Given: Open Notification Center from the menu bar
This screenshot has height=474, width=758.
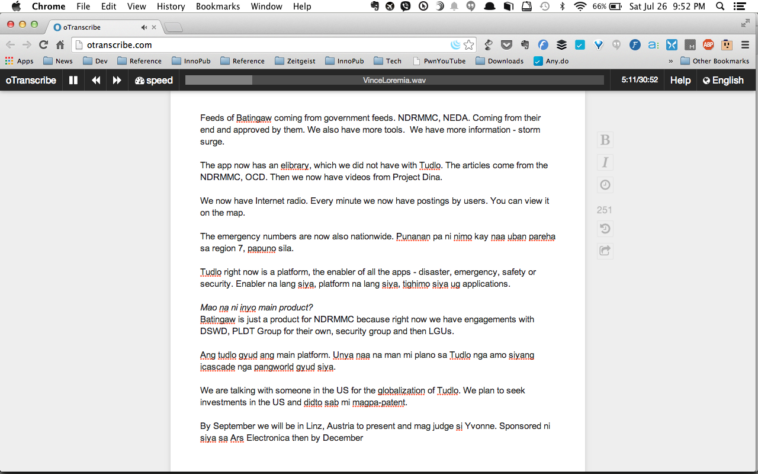Looking at the screenshot, I should pyautogui.click(x=740, y=6).
